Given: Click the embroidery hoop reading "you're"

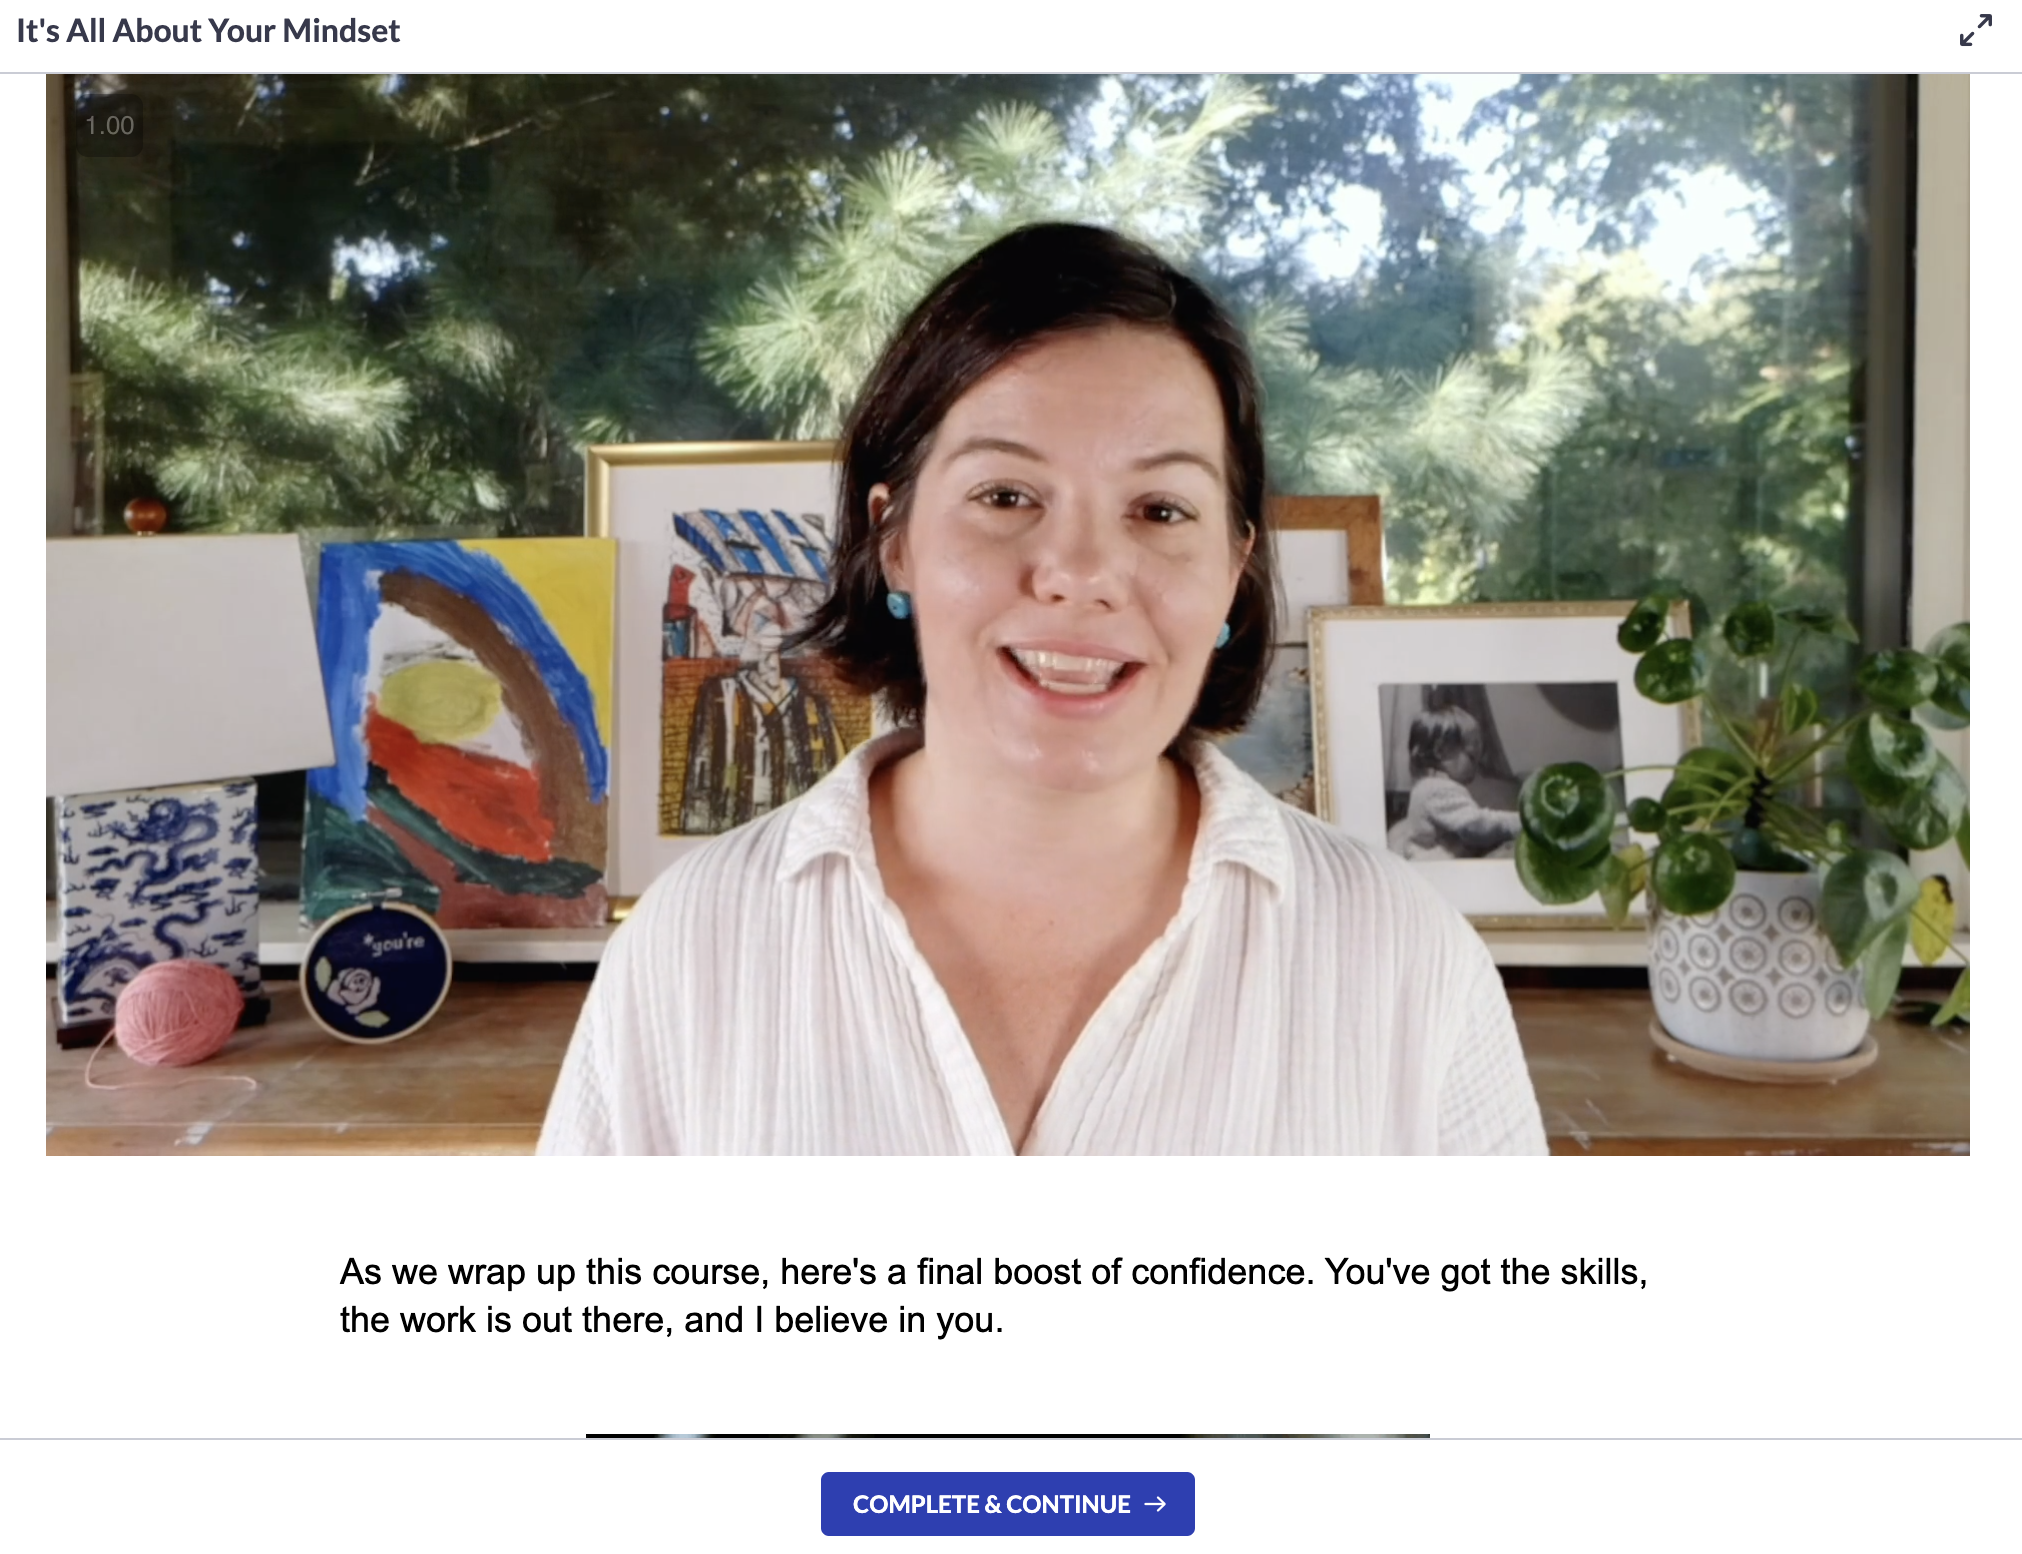Looking at the screenshot, I should click(376, 972).
